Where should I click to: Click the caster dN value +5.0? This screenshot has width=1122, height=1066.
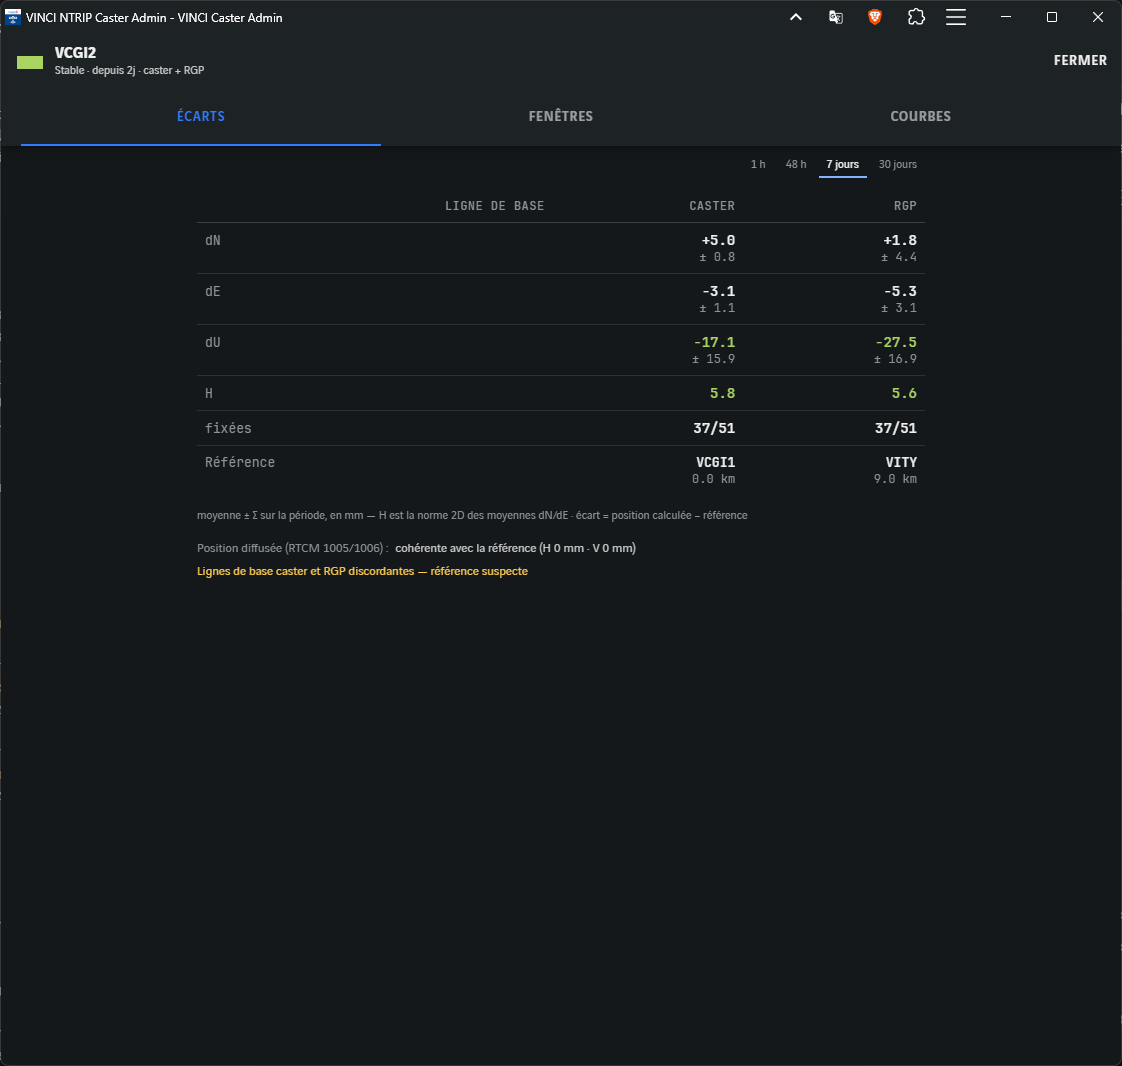click(x=718, y=240)
